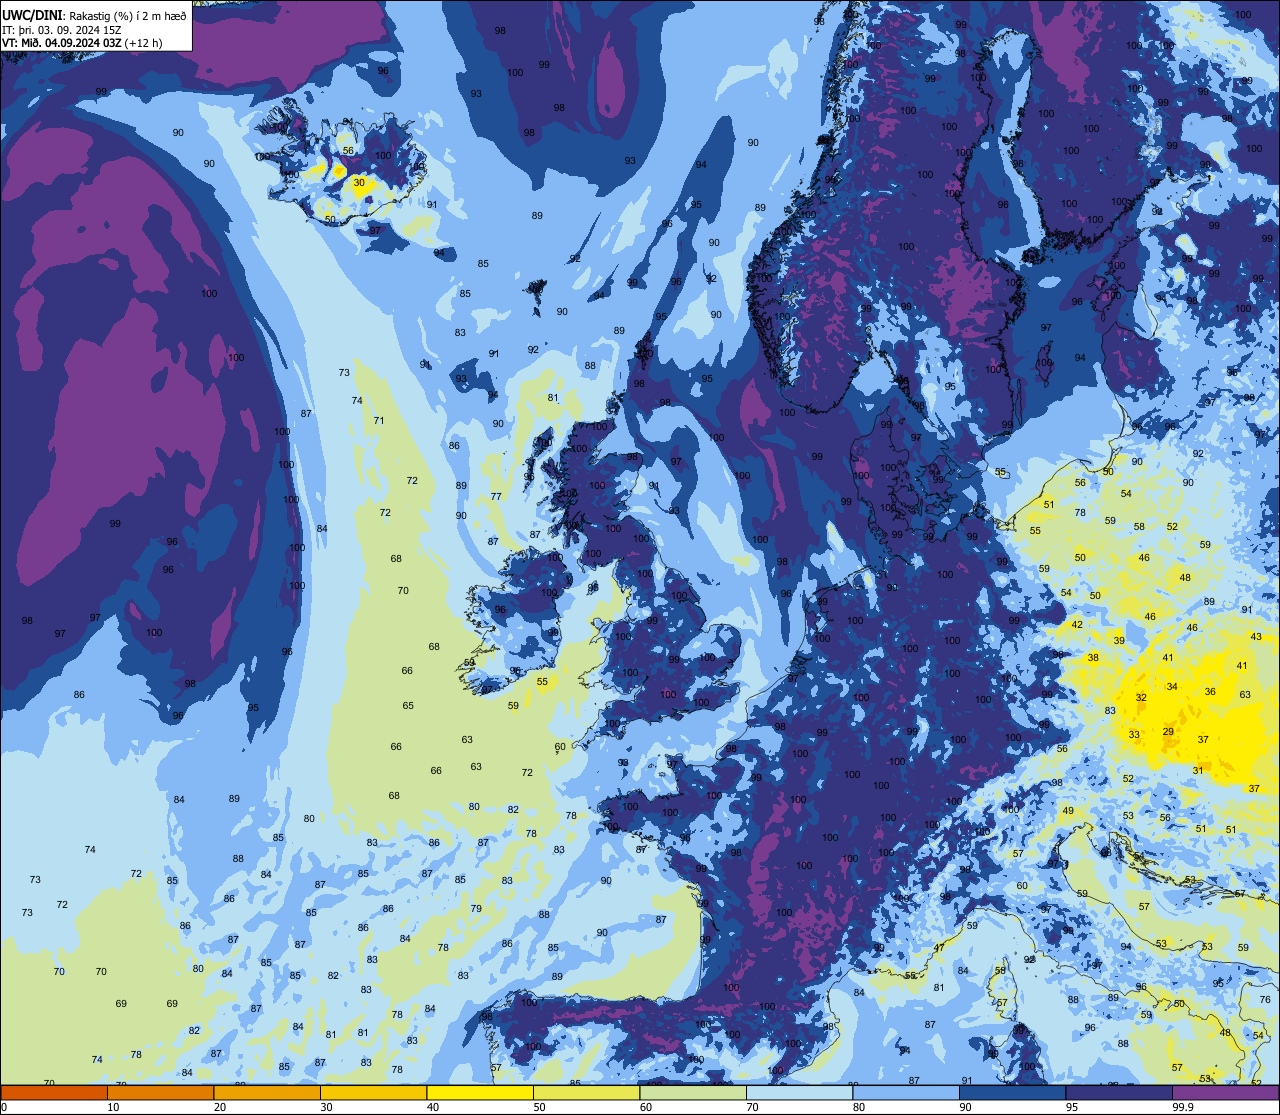The image size is (1280, 1115).
Task: Click the '38' humidity value on the map
Action: (1093, 658)
